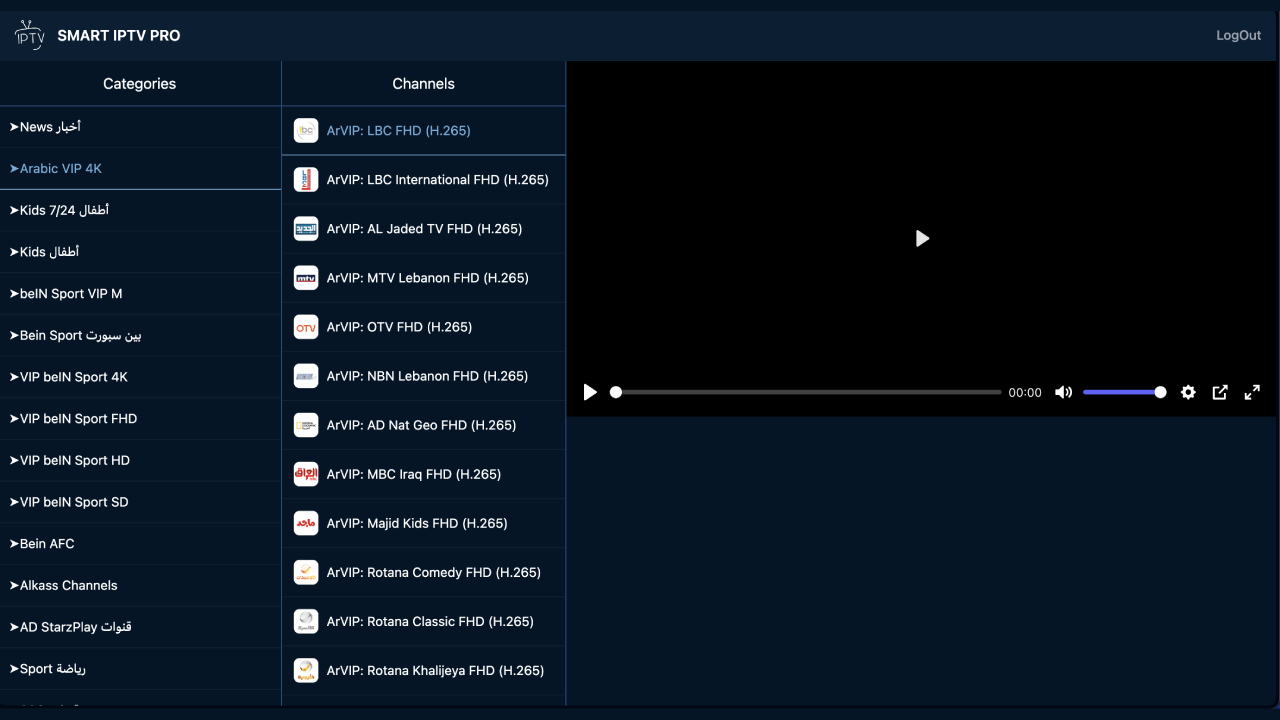Image resolution: width=1280 pixels, height=720 pixels.
Task: Play ArVIP: Majid Kids FHD channel
Action: tap(424, 523)
